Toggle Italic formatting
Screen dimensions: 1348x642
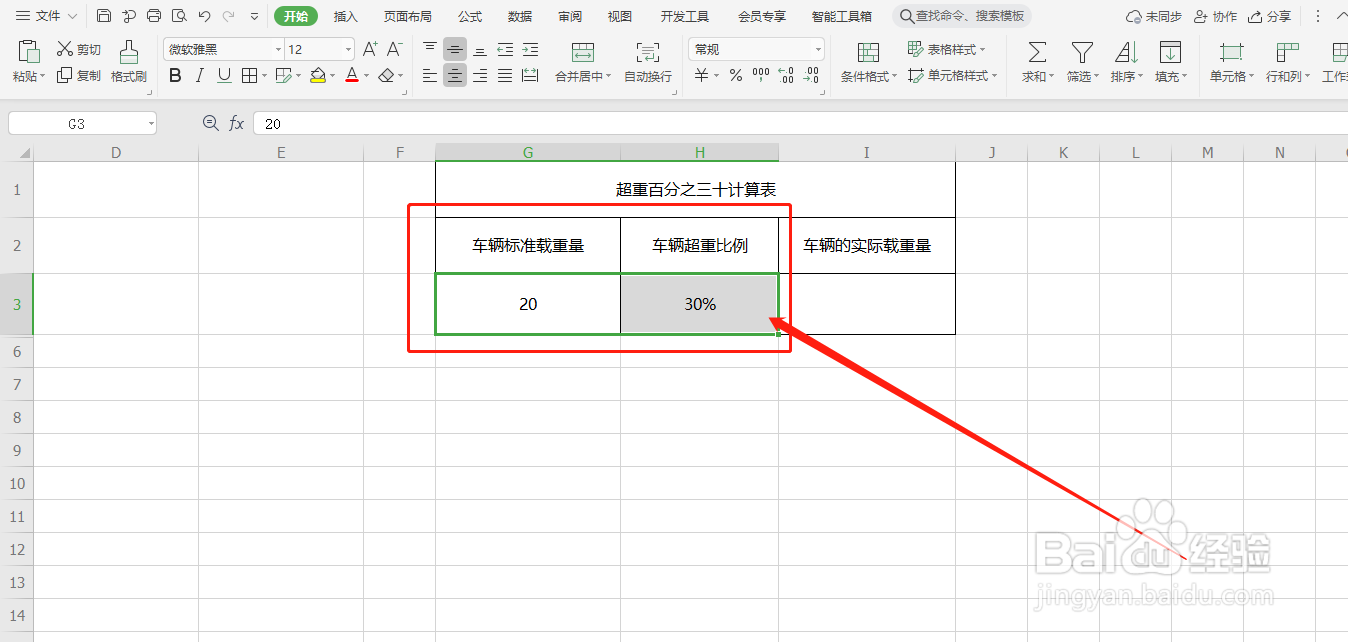[x=200, y=75]
